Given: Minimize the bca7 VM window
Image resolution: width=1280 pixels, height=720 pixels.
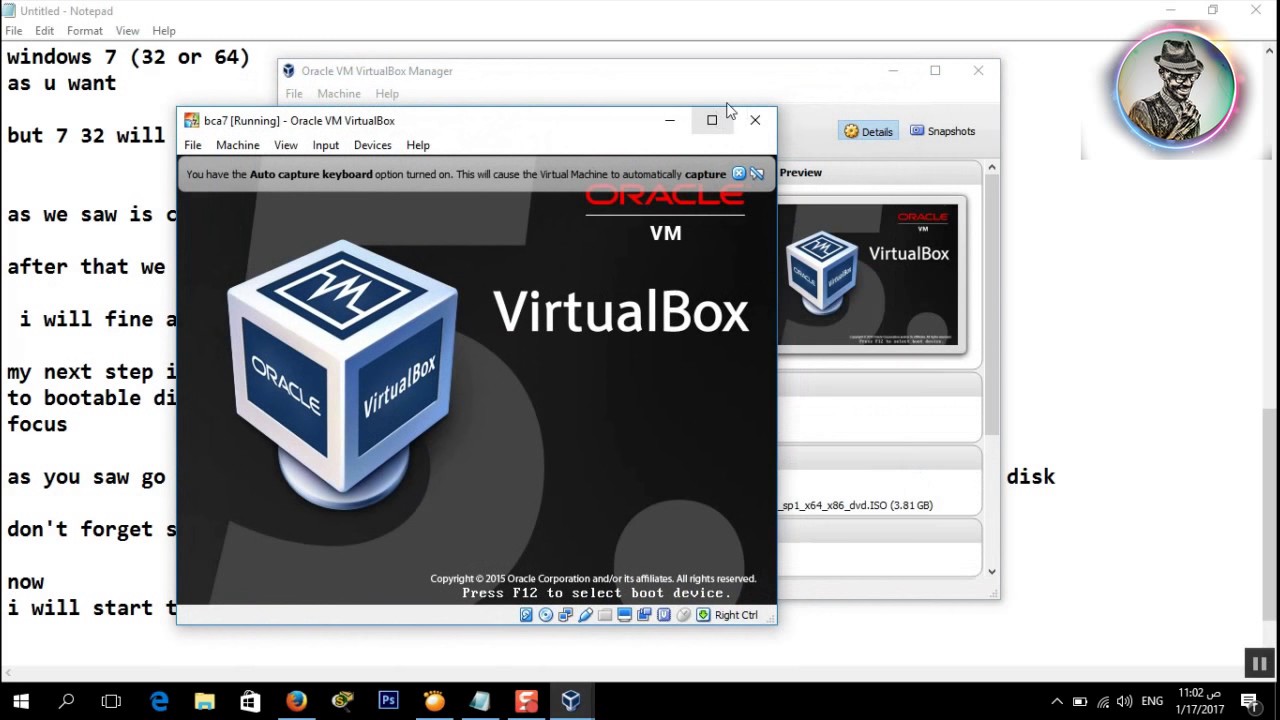Looking at the screenshot, I should pos(670,120).
